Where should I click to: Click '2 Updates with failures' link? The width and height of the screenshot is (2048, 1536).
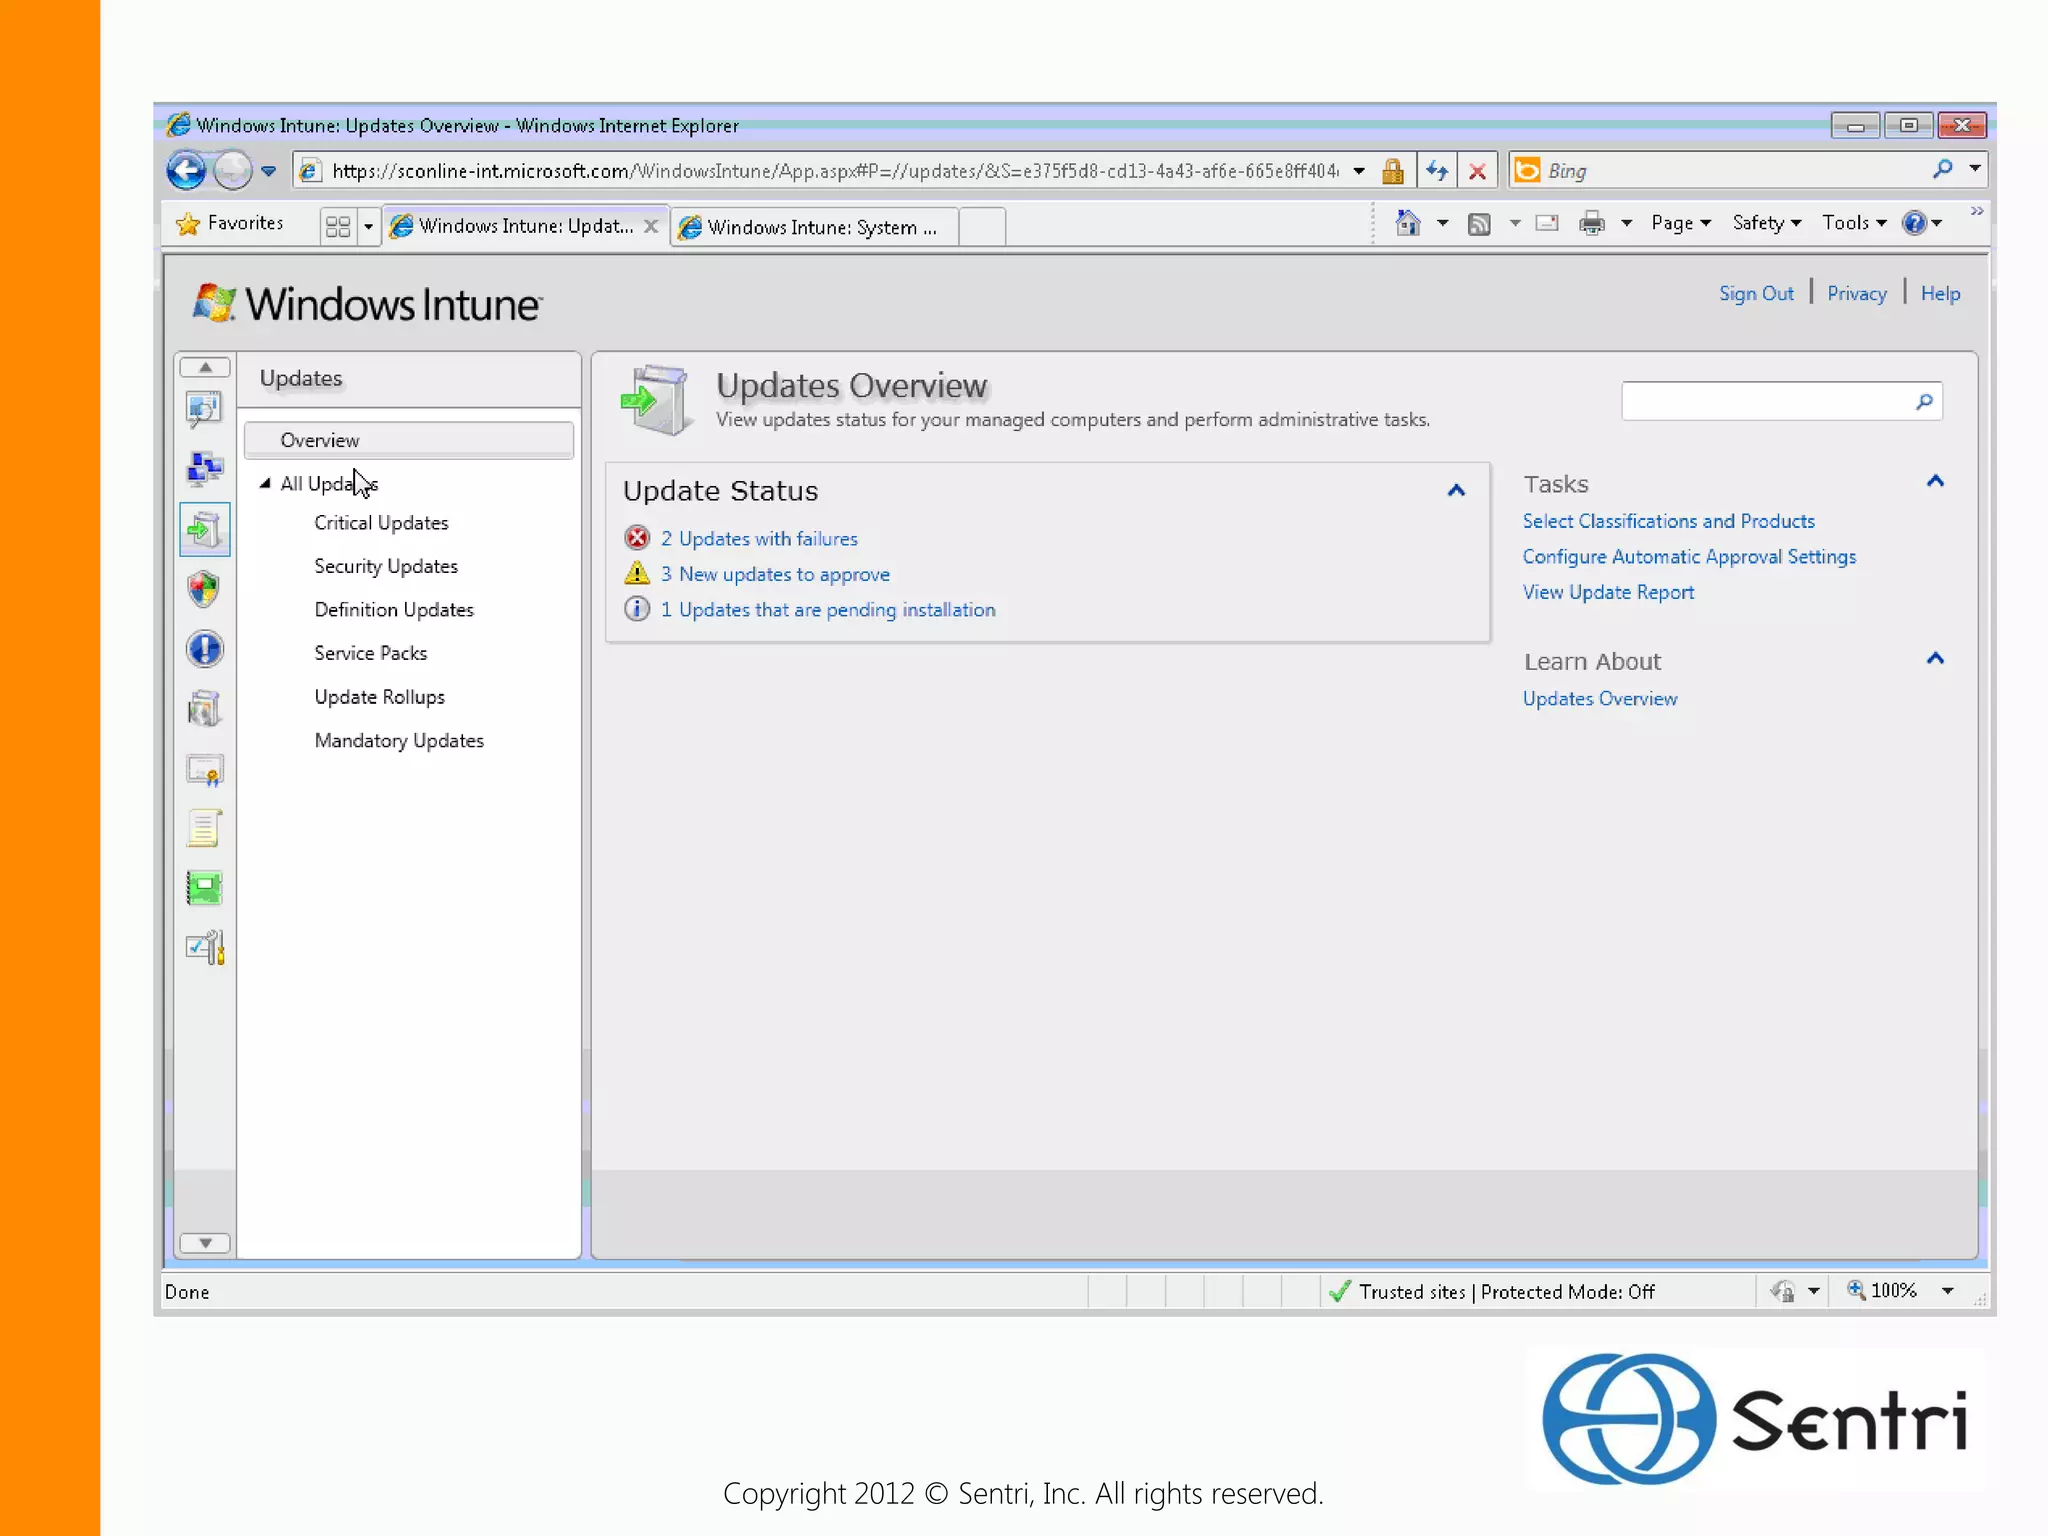758,539
